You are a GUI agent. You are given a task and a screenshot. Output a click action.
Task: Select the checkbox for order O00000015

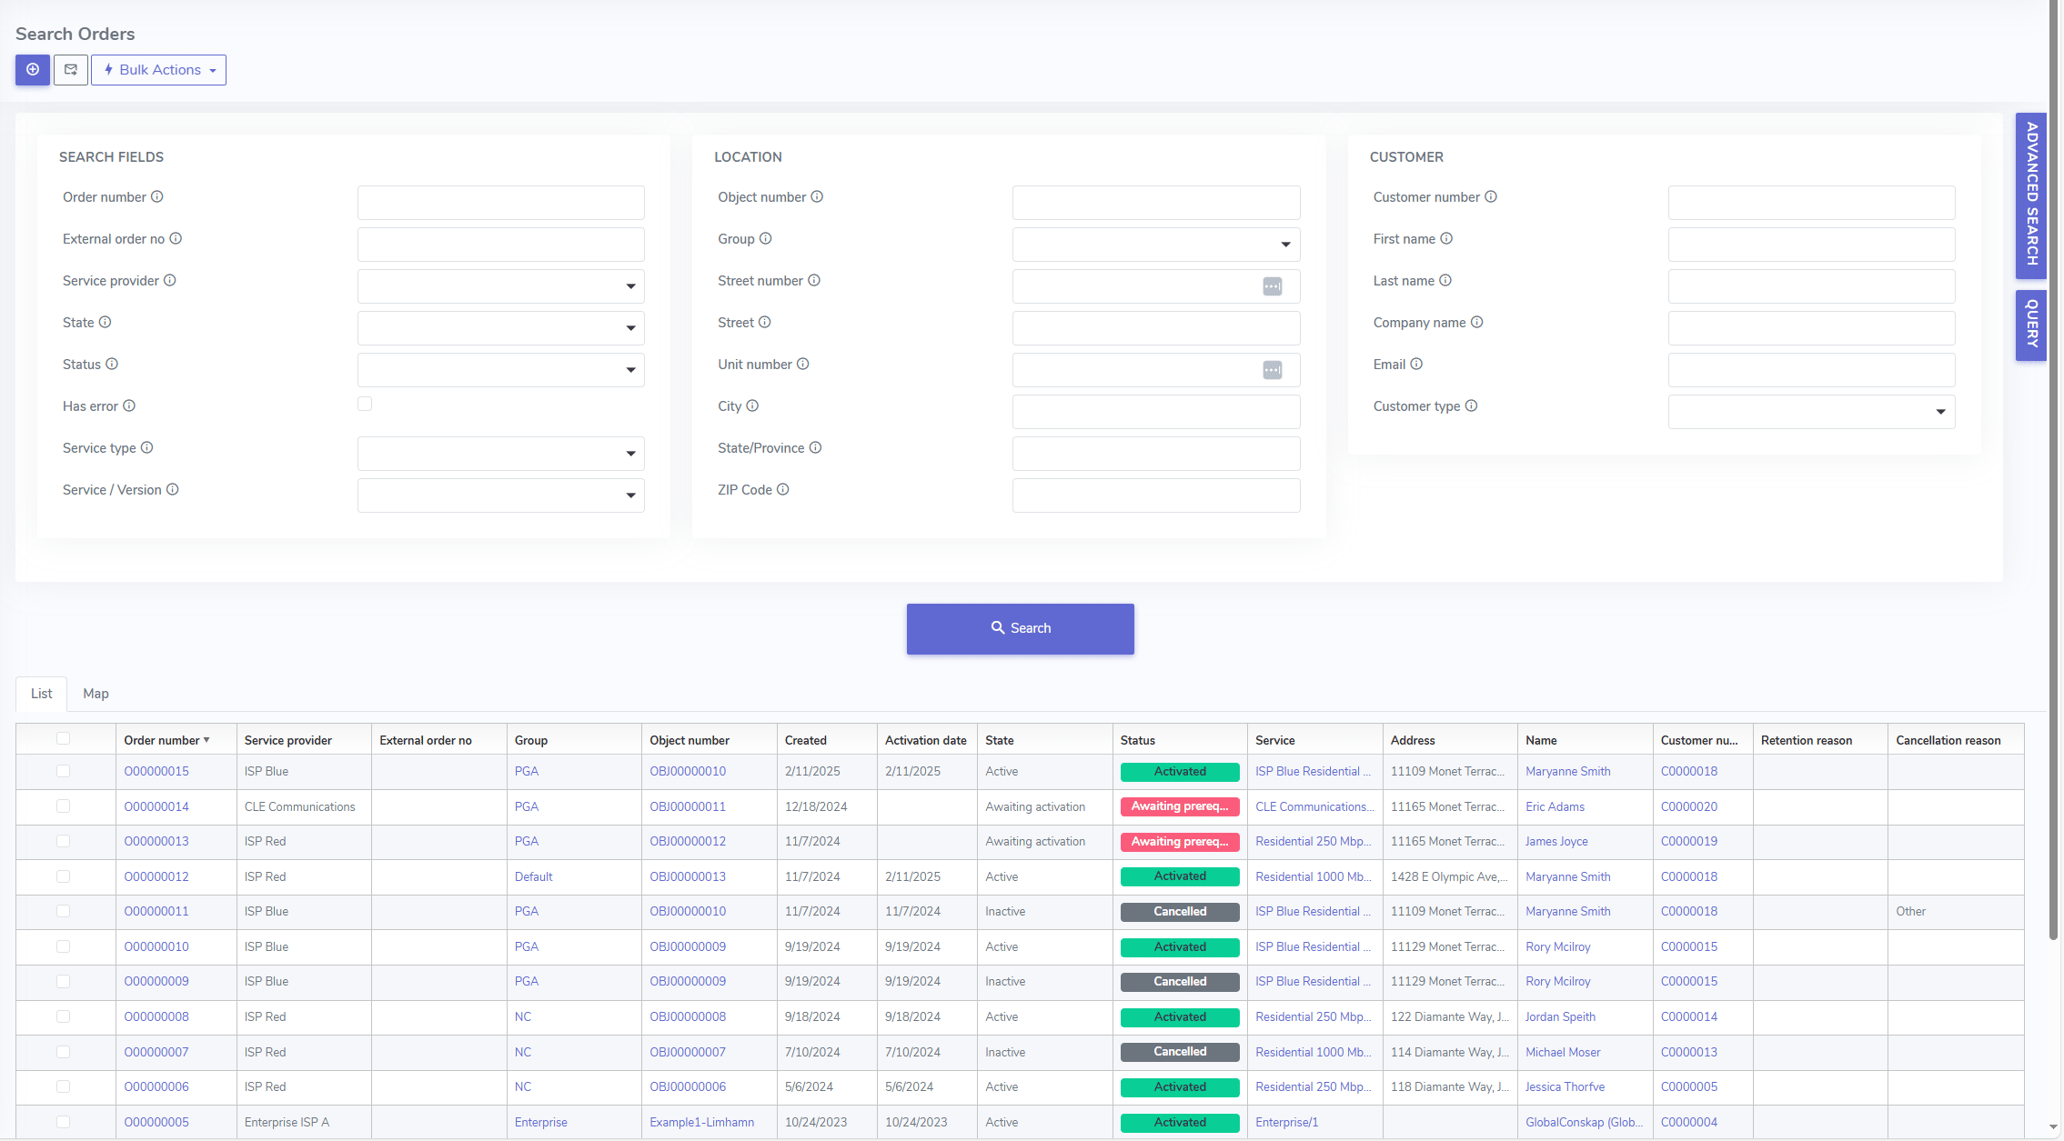[63, 771]
